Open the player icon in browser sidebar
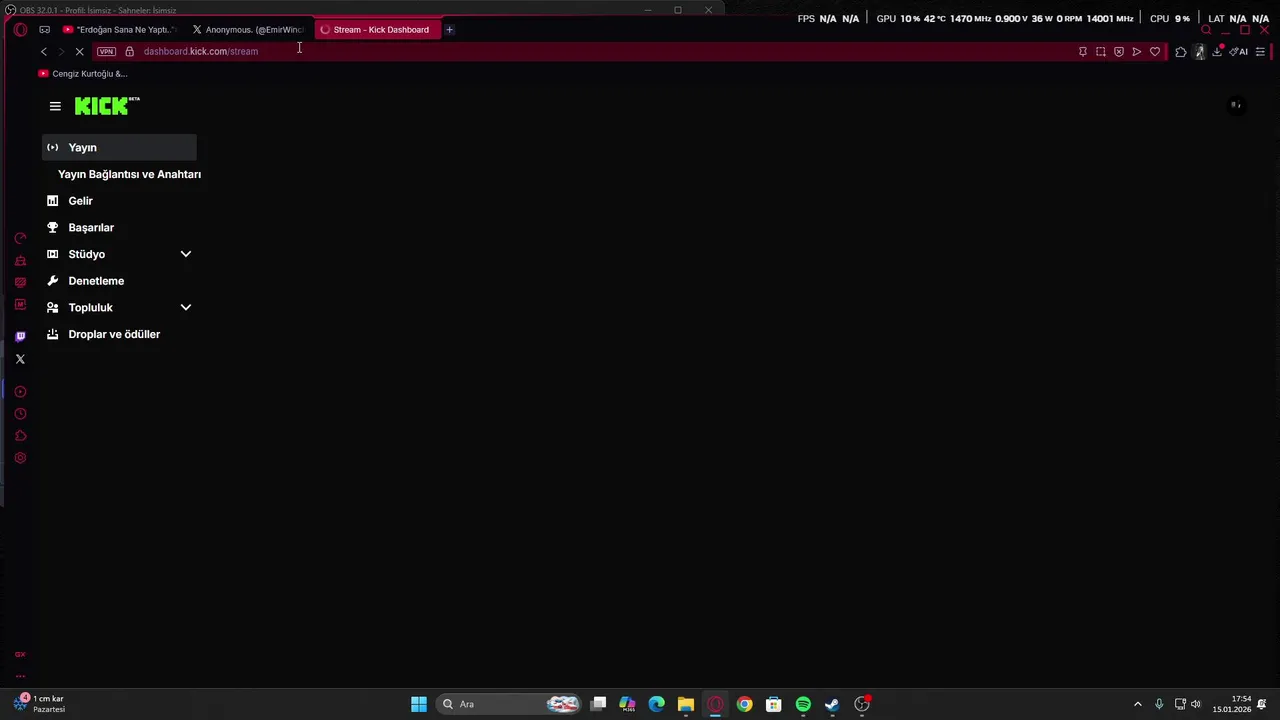This screenshot has height=720, width=1280. (20, 392)
